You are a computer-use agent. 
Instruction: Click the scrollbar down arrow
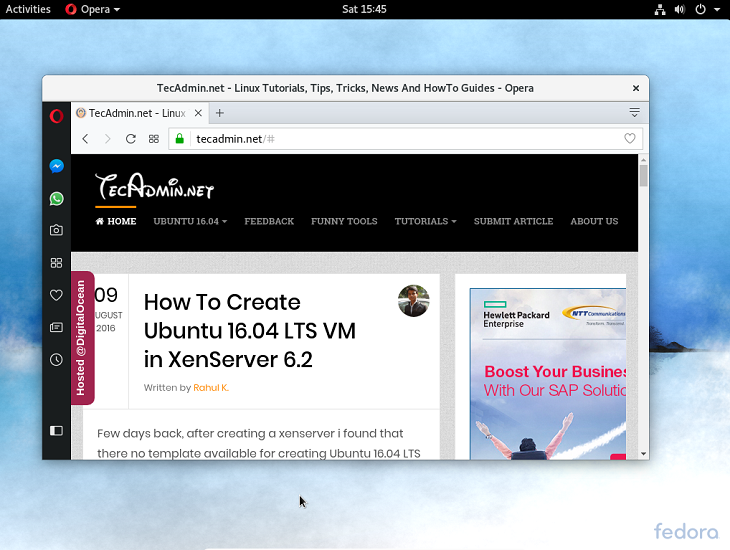coord(643,454)
